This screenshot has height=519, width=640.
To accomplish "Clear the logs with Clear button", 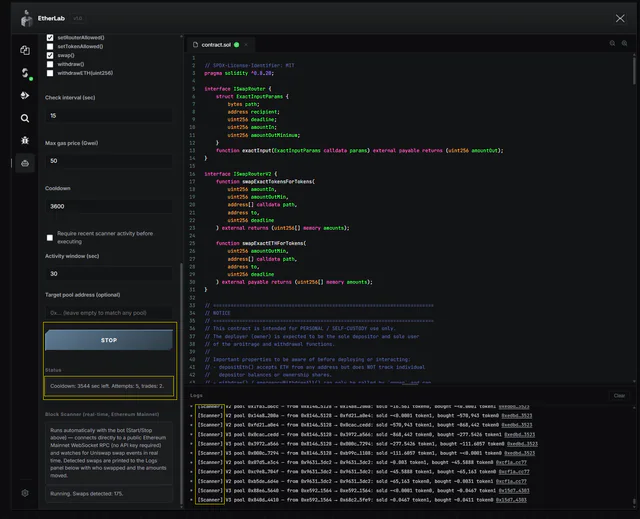I will (x=619, y=395).
